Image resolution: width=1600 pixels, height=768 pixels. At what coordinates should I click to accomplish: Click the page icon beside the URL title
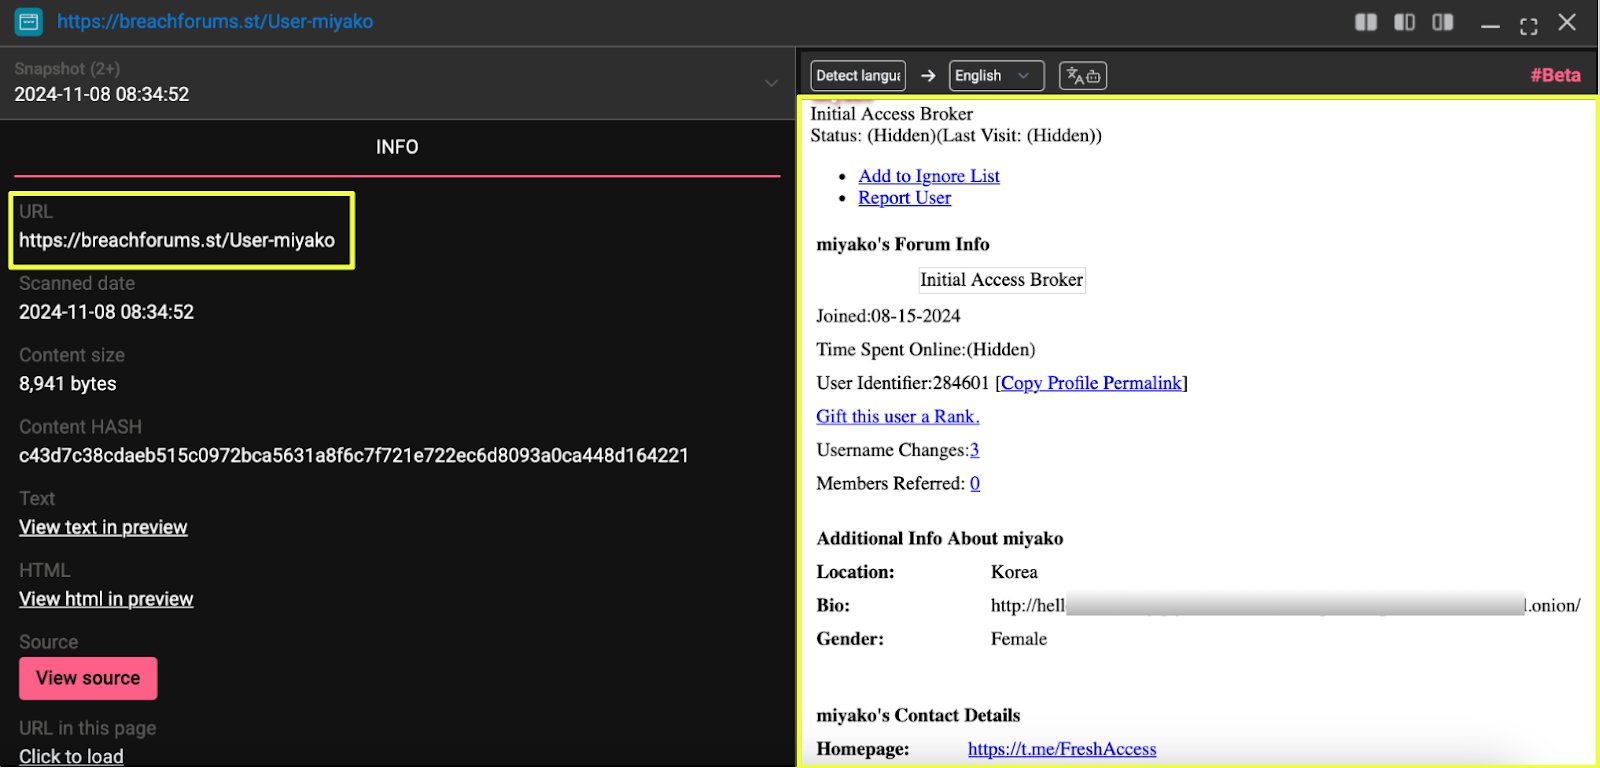pyautogui.click(x=28, y=22)
